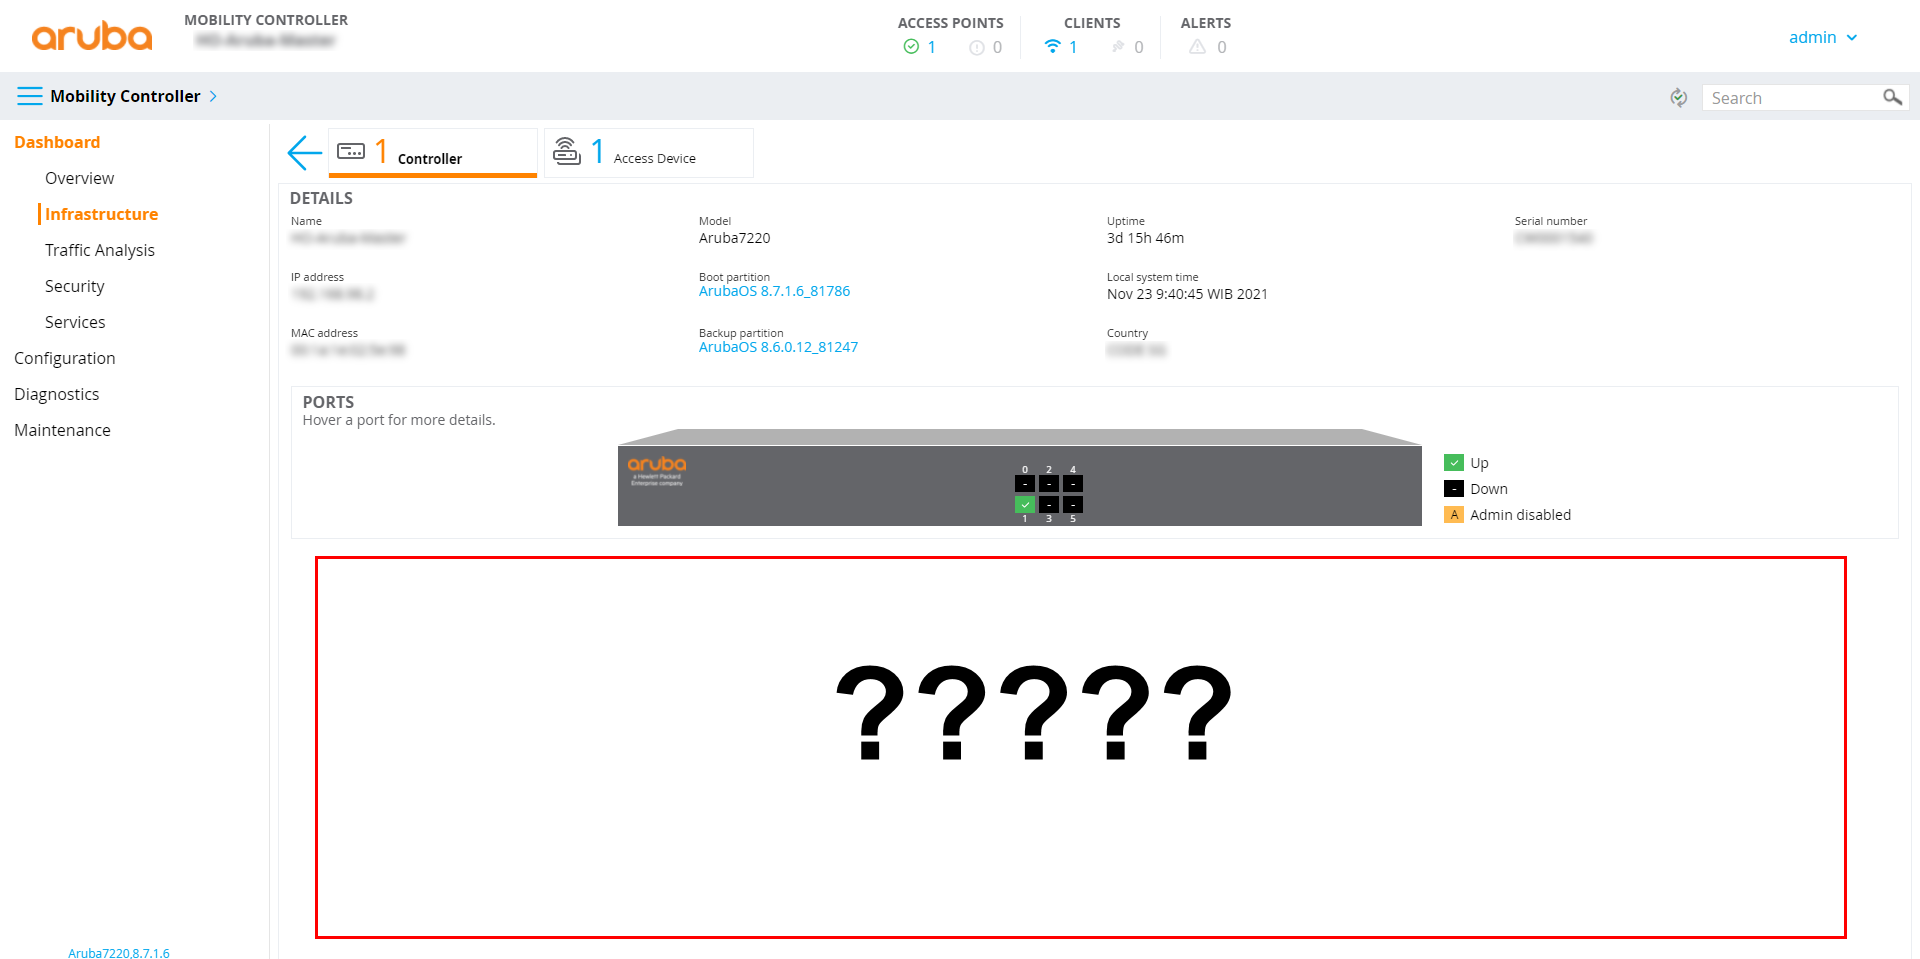This screenshot has height=959, width=1920.
Task: Focus the Search input field
Action: point(1790,97)
